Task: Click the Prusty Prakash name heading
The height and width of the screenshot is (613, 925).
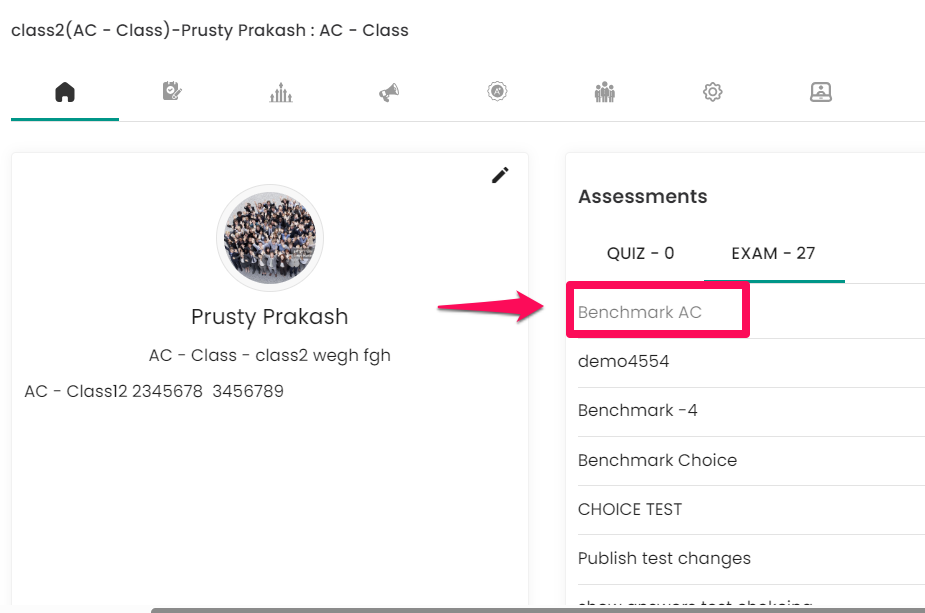Action: 270,317
